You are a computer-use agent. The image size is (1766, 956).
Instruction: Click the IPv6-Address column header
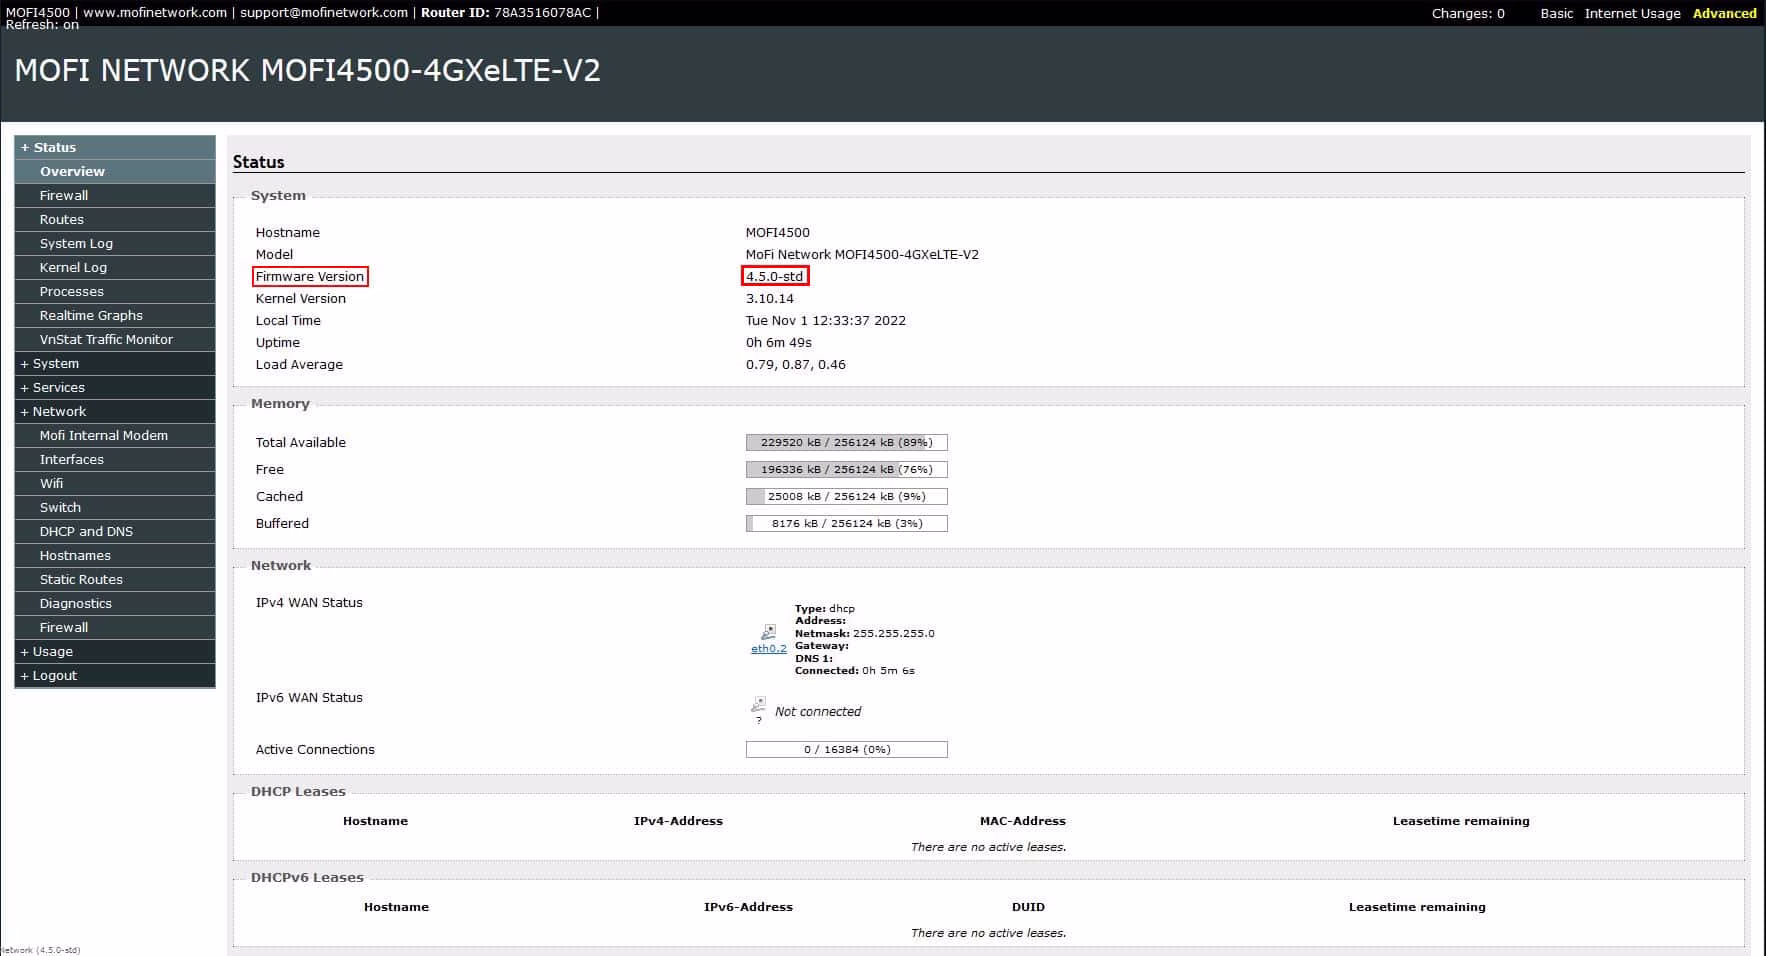[x=748, y=907]
